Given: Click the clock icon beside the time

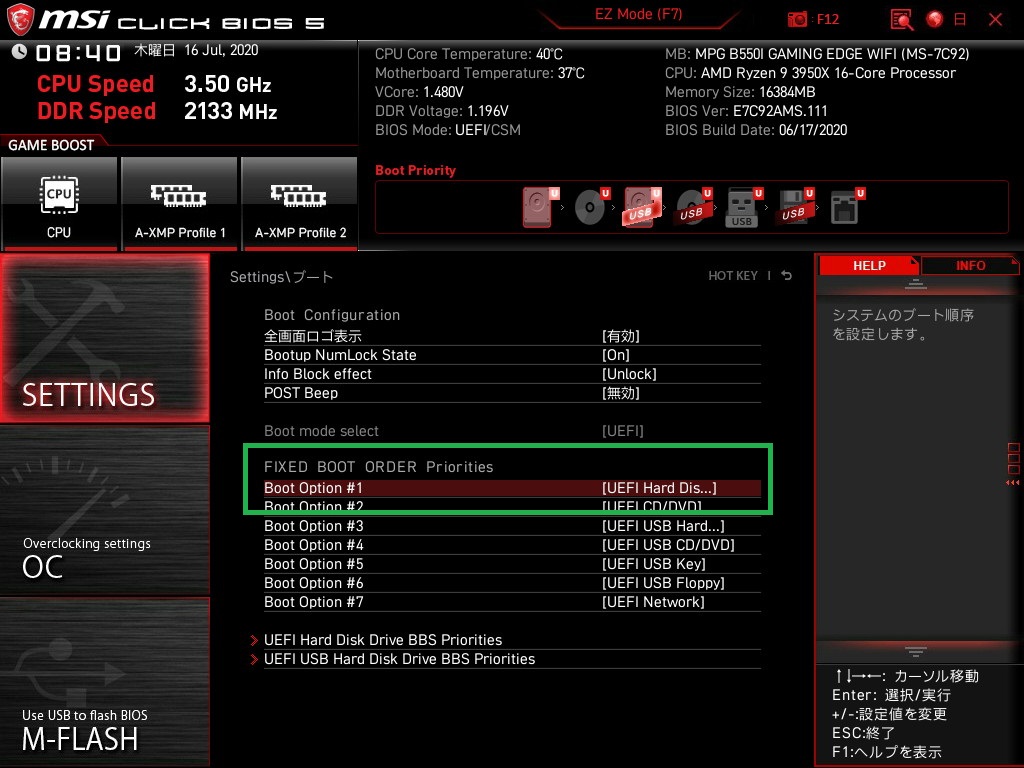Looking at the screenshot, I should pyautogui.click(x=19, y=52).
